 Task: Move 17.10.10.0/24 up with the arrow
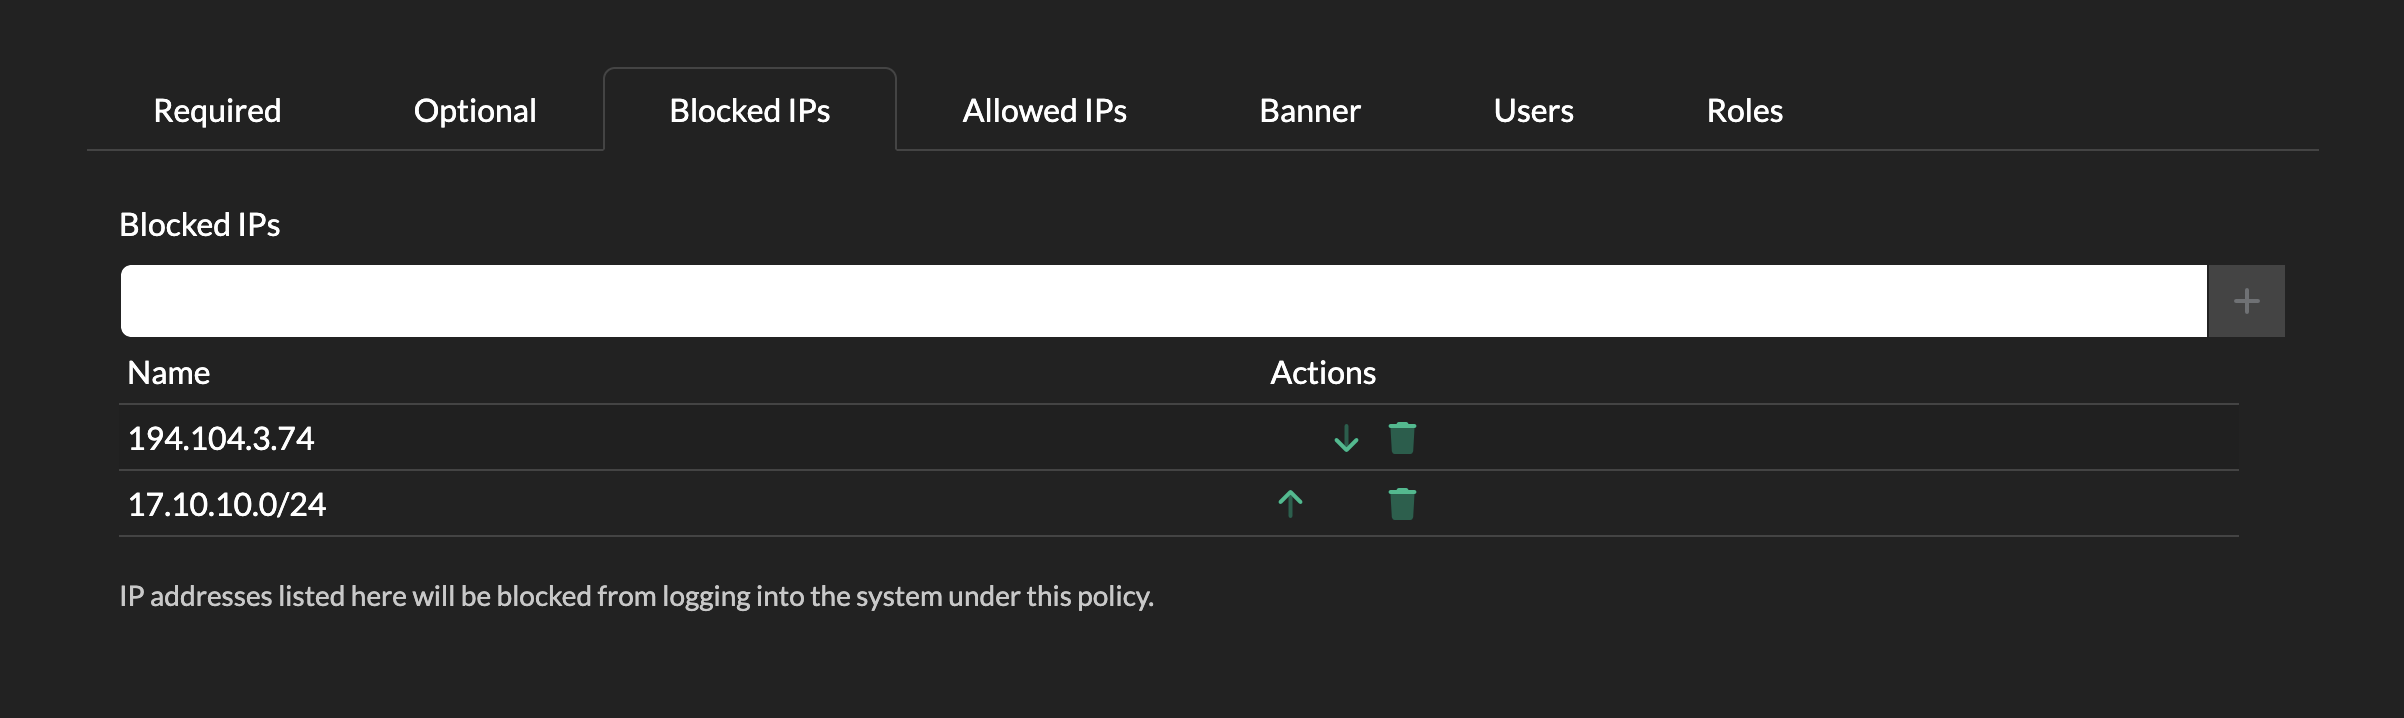(1290, 504)
